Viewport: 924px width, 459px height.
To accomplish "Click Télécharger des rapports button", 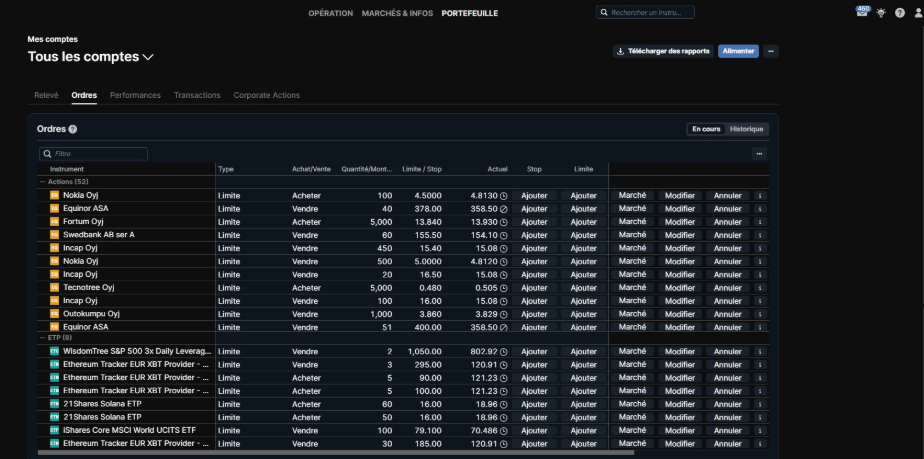I will coord(662,51).
